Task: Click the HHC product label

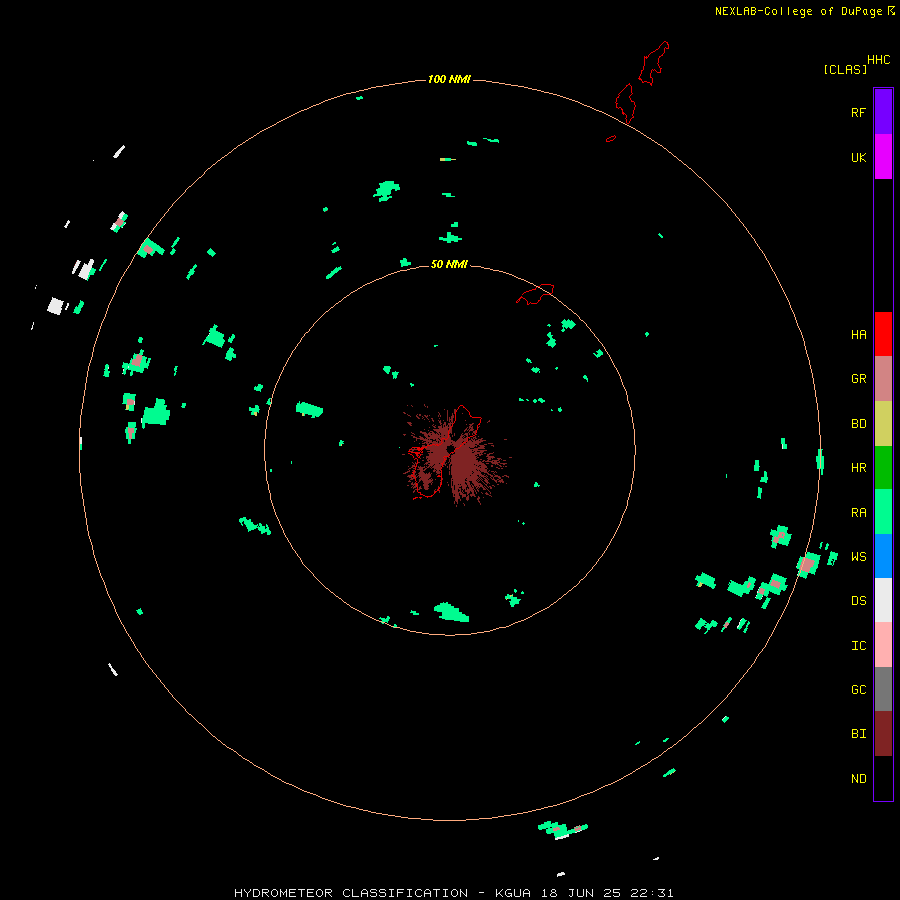Action: point(878,60)
